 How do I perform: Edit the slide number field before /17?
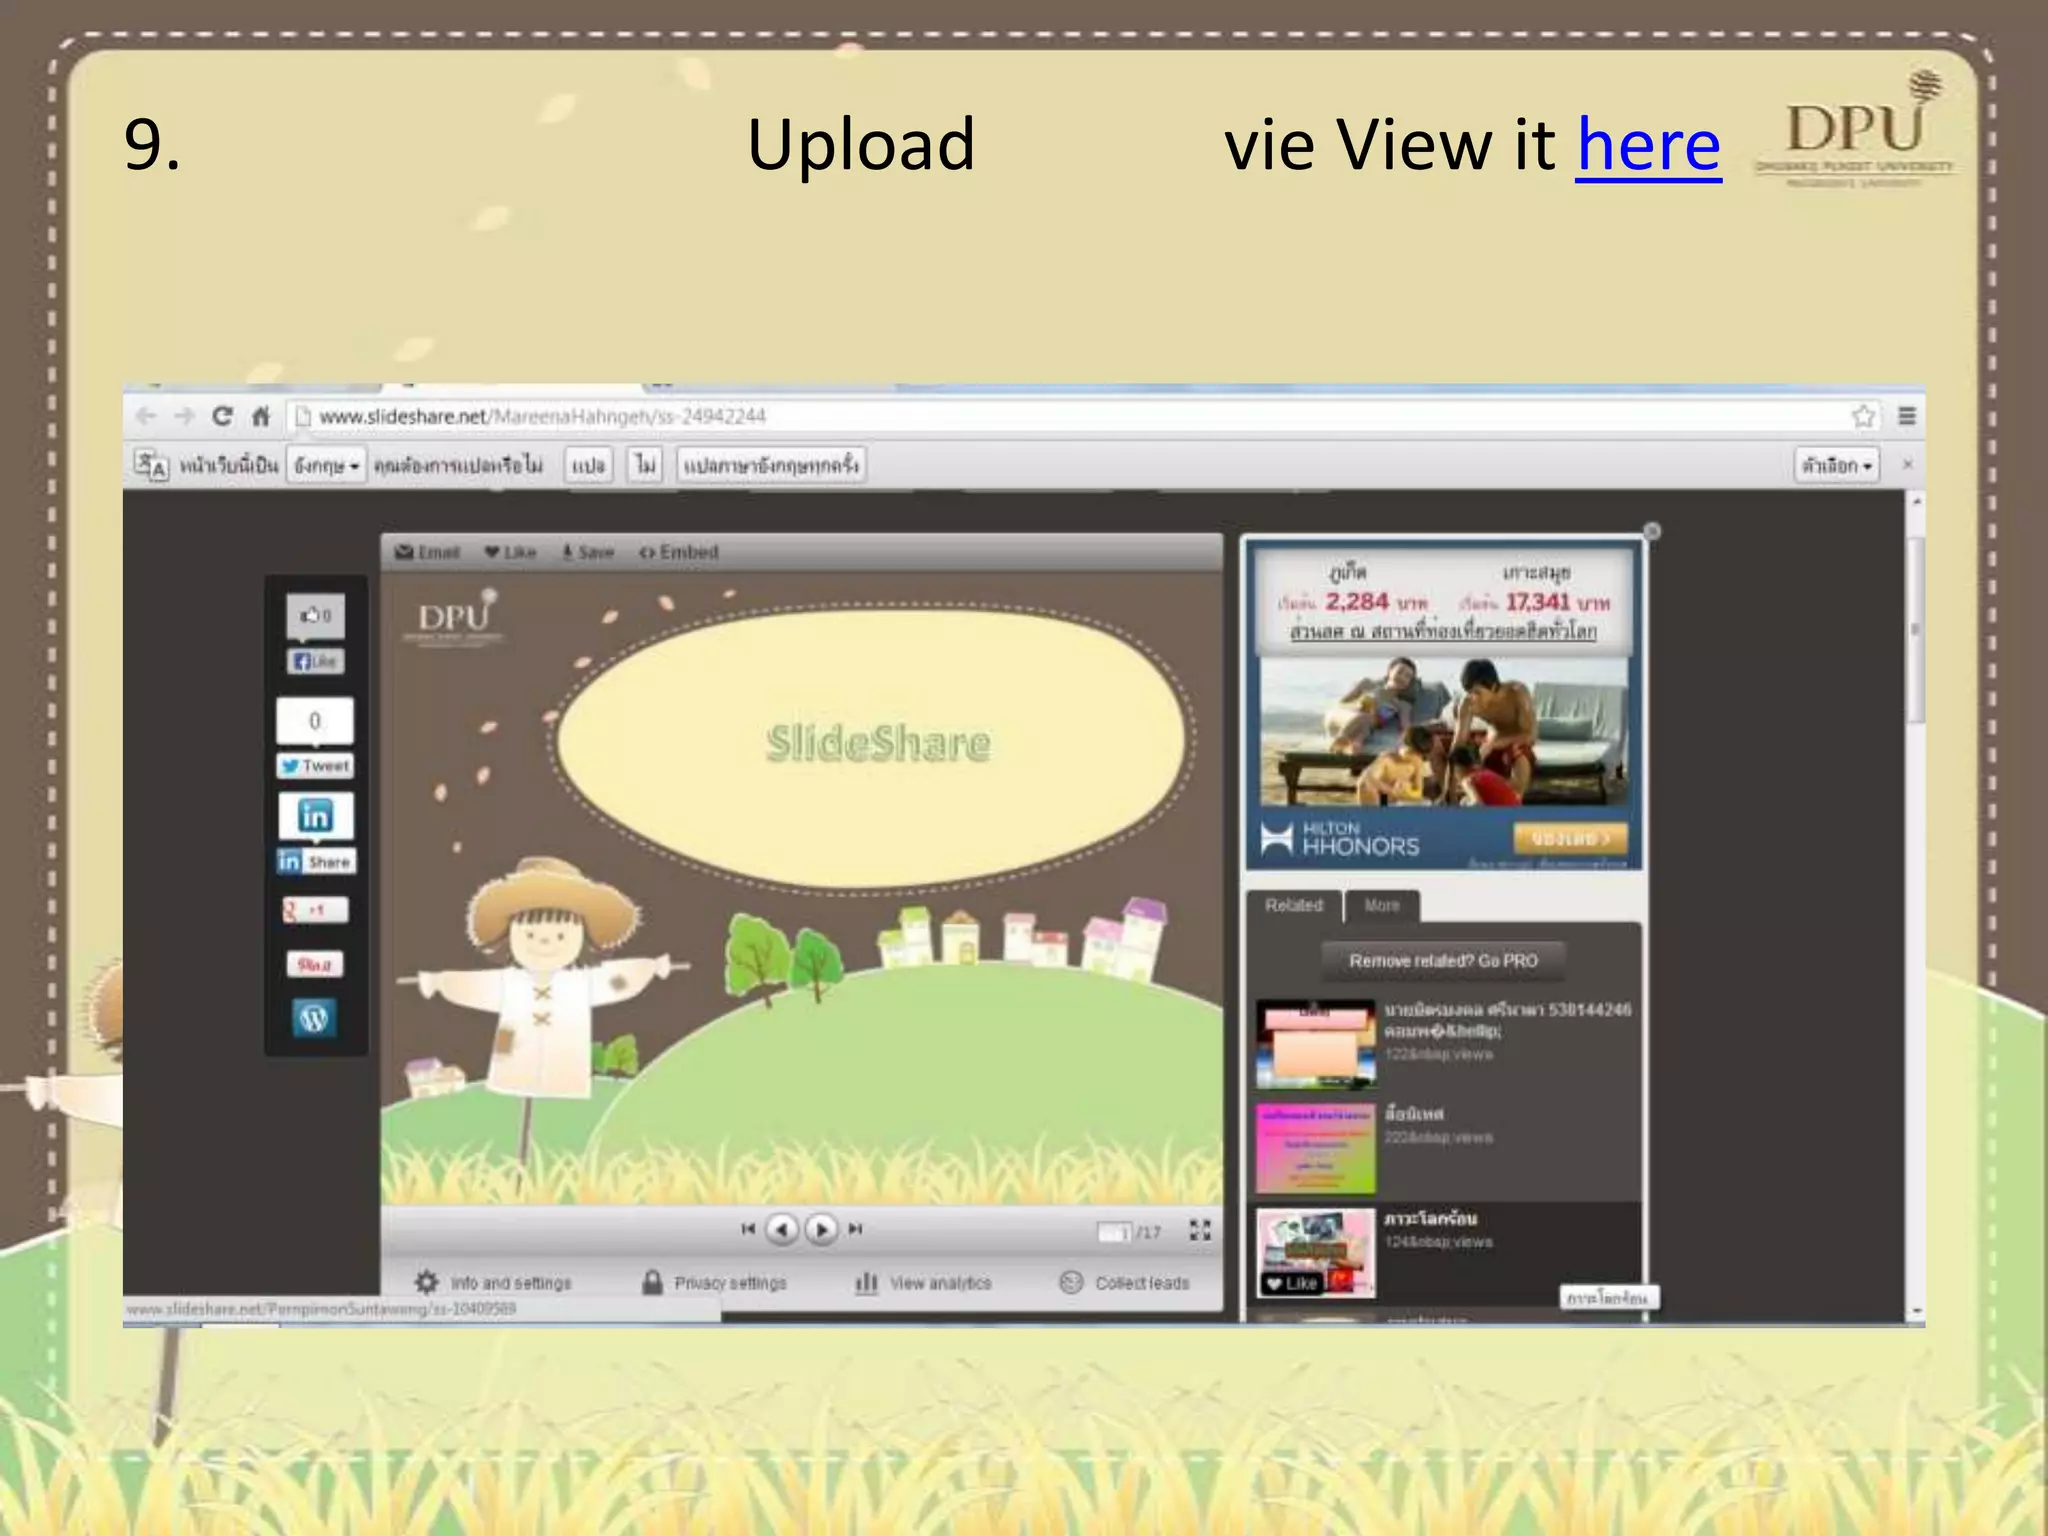pos(1114,1232)
